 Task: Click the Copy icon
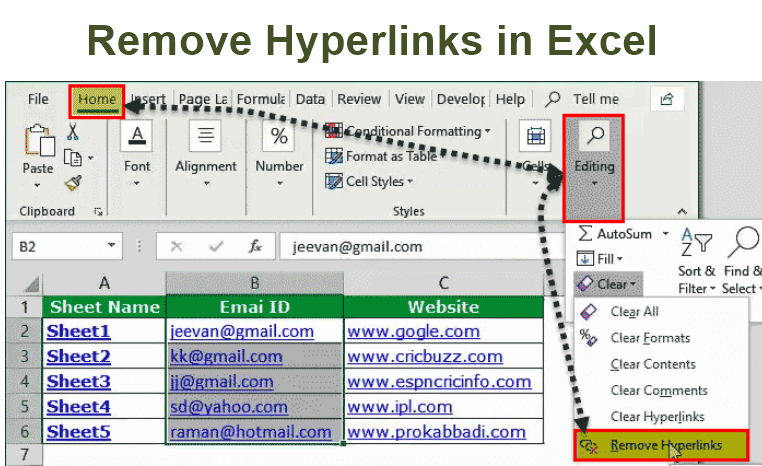[x=73, y=157]
